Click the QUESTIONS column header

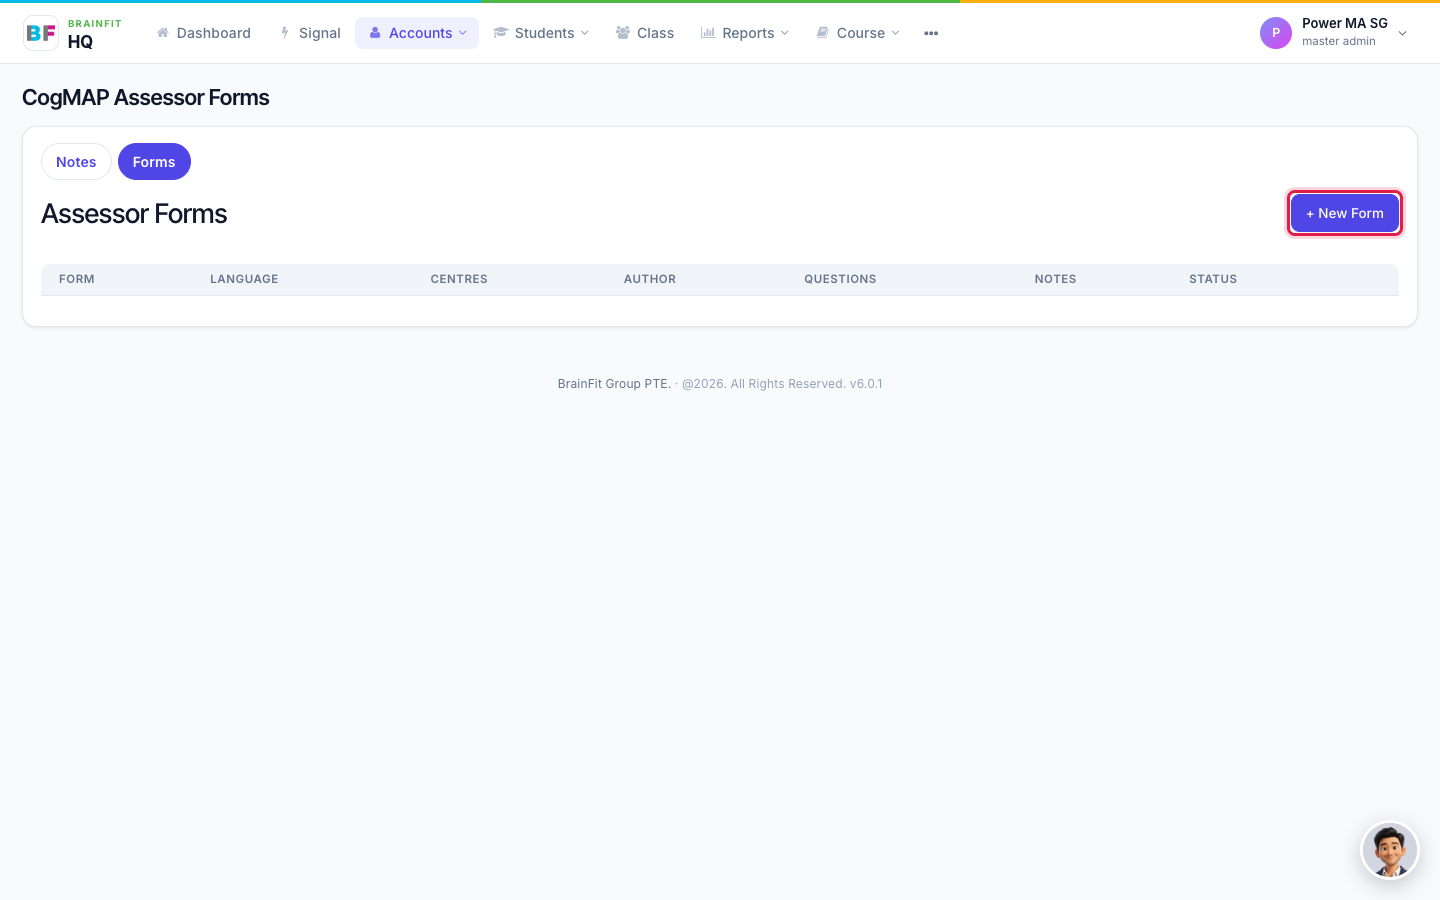pos(840,279)
